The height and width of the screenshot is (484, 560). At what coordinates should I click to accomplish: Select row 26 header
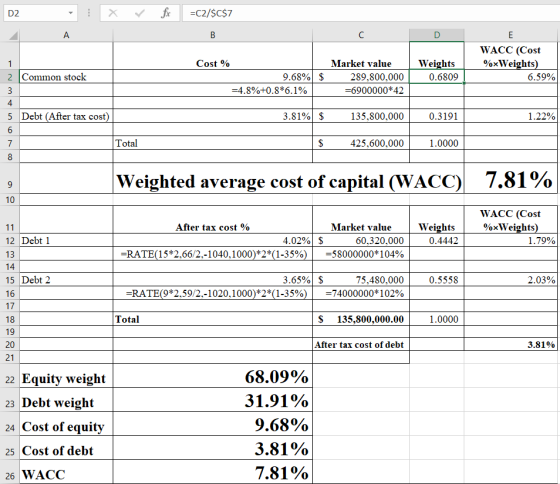coord(10,472)
